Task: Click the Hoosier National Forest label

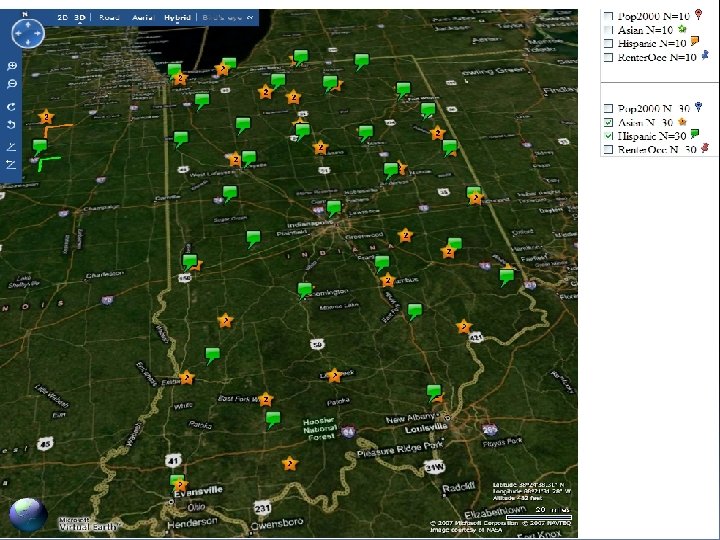Action: (x=320, y=429)
